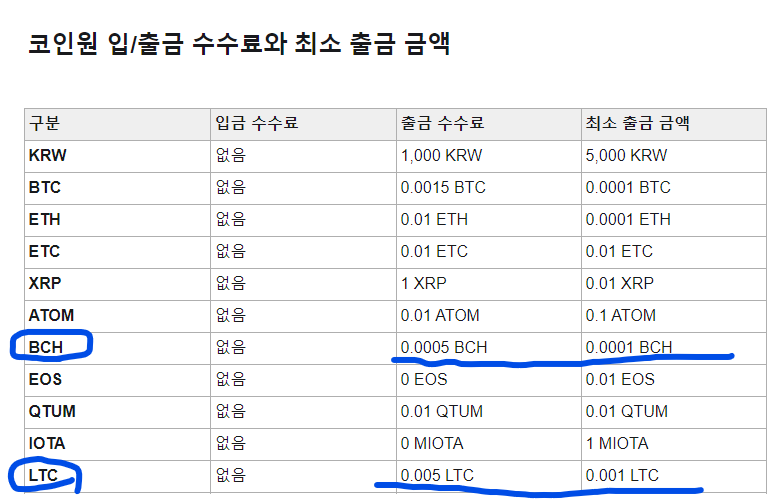Select the 1 XRP withdrawal fee cell
This screenshot has width=774, height=499.
tap(489, 284)
